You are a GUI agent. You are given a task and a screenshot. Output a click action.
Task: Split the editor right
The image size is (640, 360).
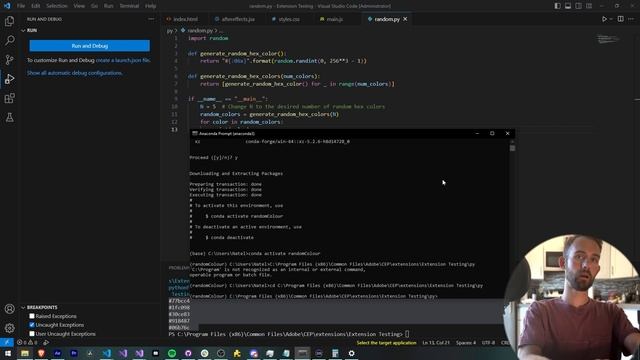pyautogui.click(x=620, y=19)
